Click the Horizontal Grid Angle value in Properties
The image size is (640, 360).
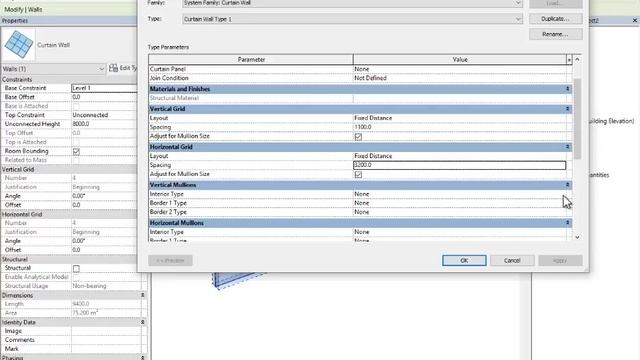click(x=104, y=241)
